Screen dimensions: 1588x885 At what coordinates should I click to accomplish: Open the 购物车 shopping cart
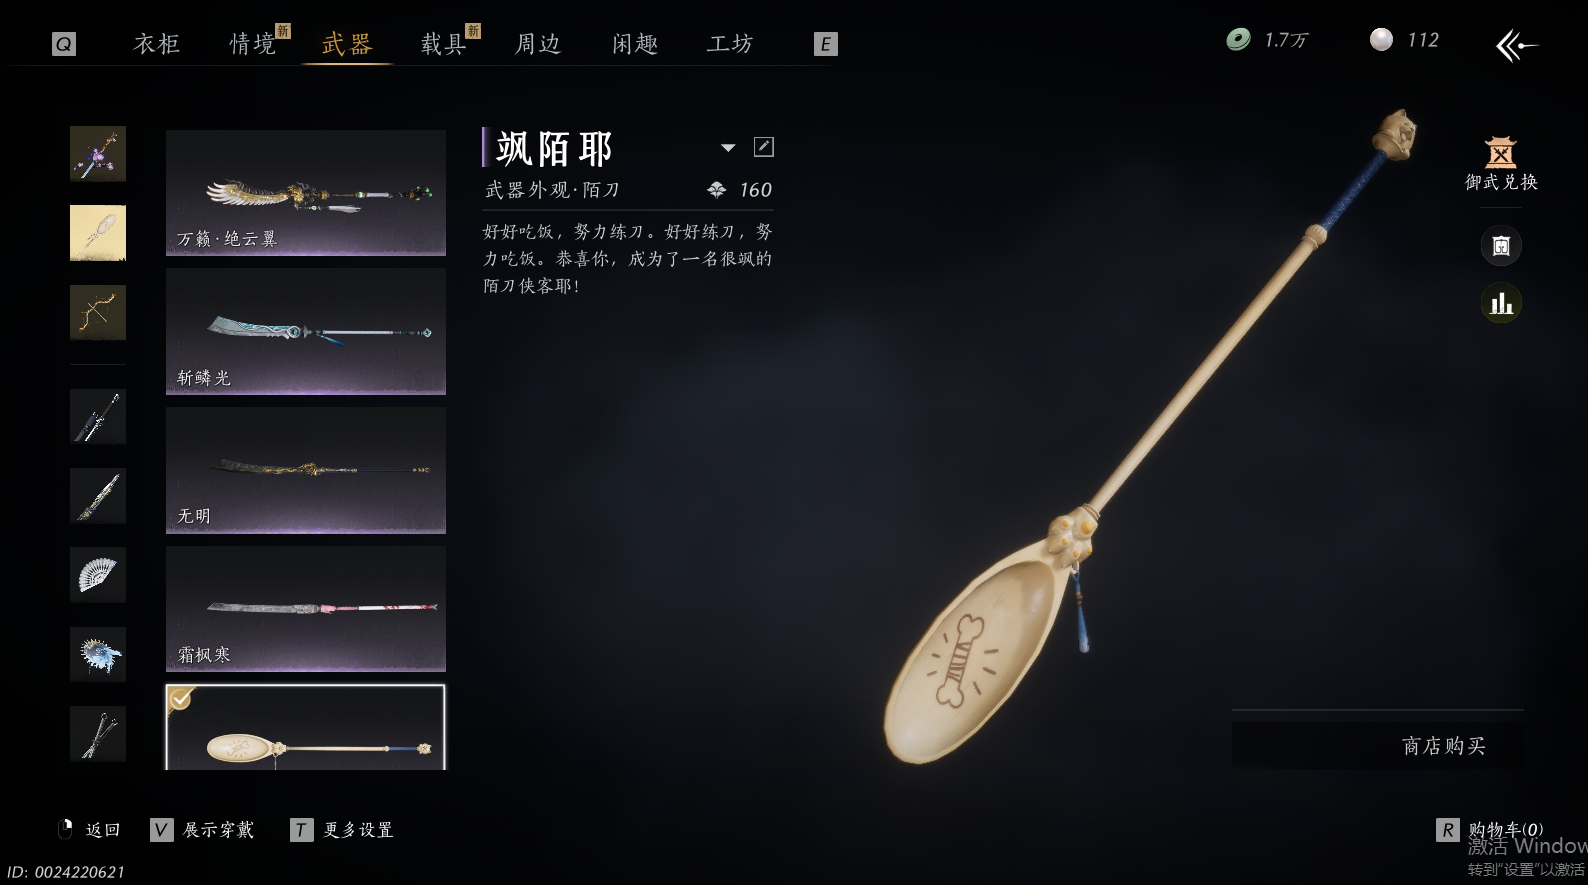click(1491, 830)
